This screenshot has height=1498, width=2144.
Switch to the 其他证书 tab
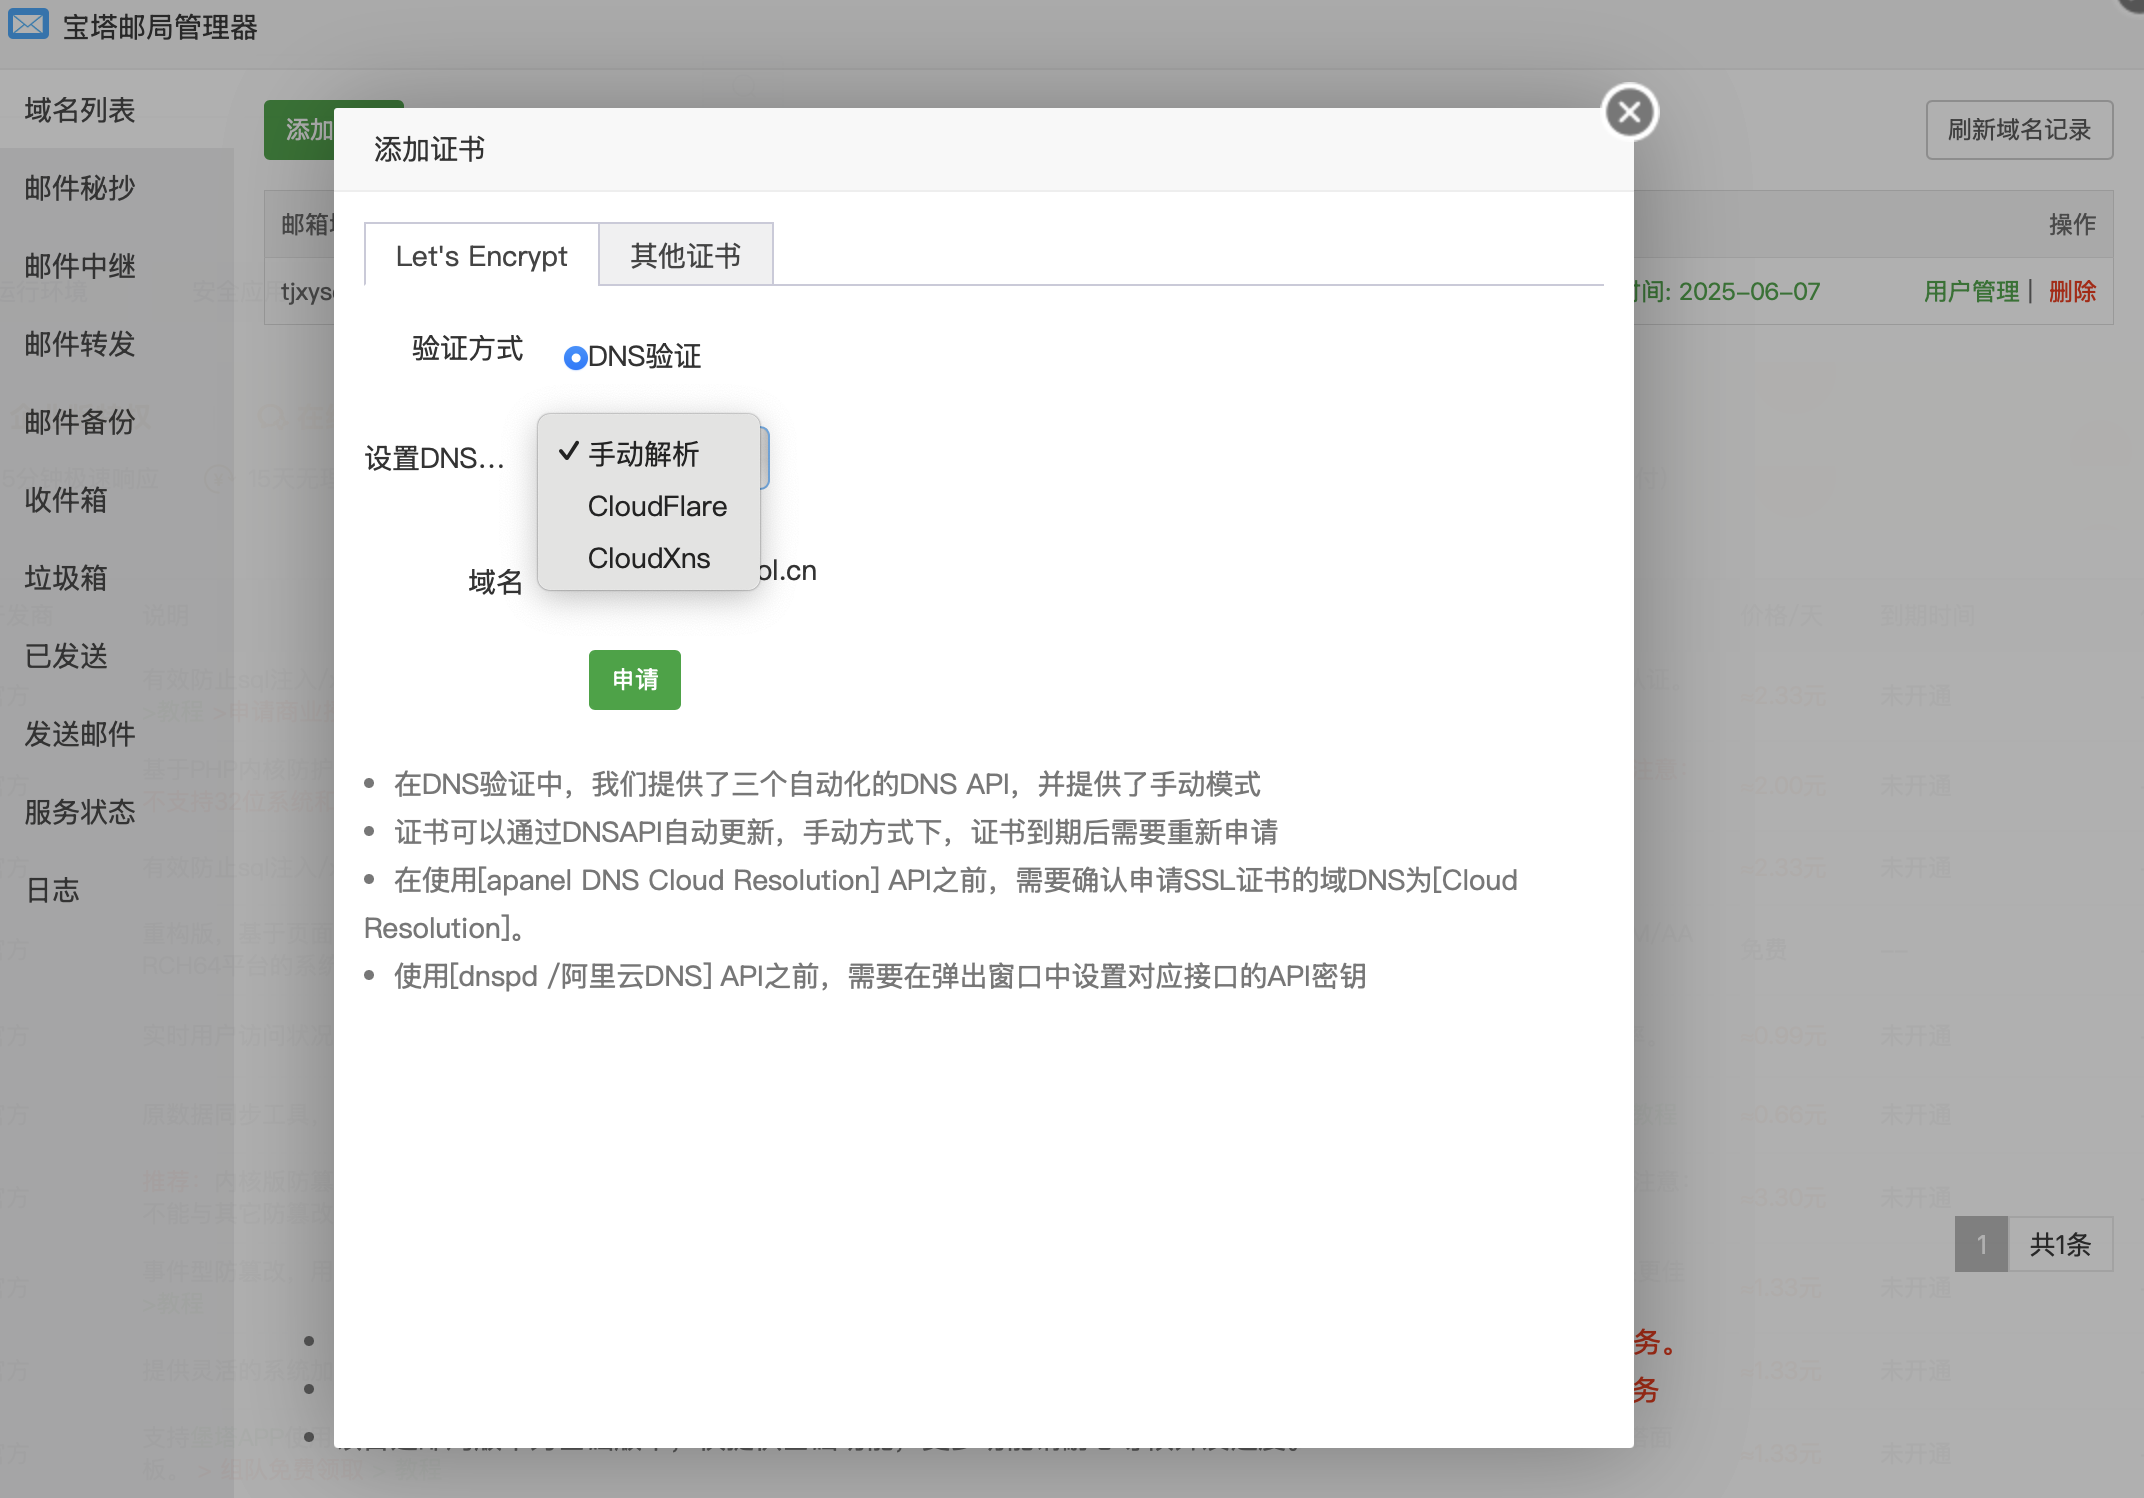686,255
